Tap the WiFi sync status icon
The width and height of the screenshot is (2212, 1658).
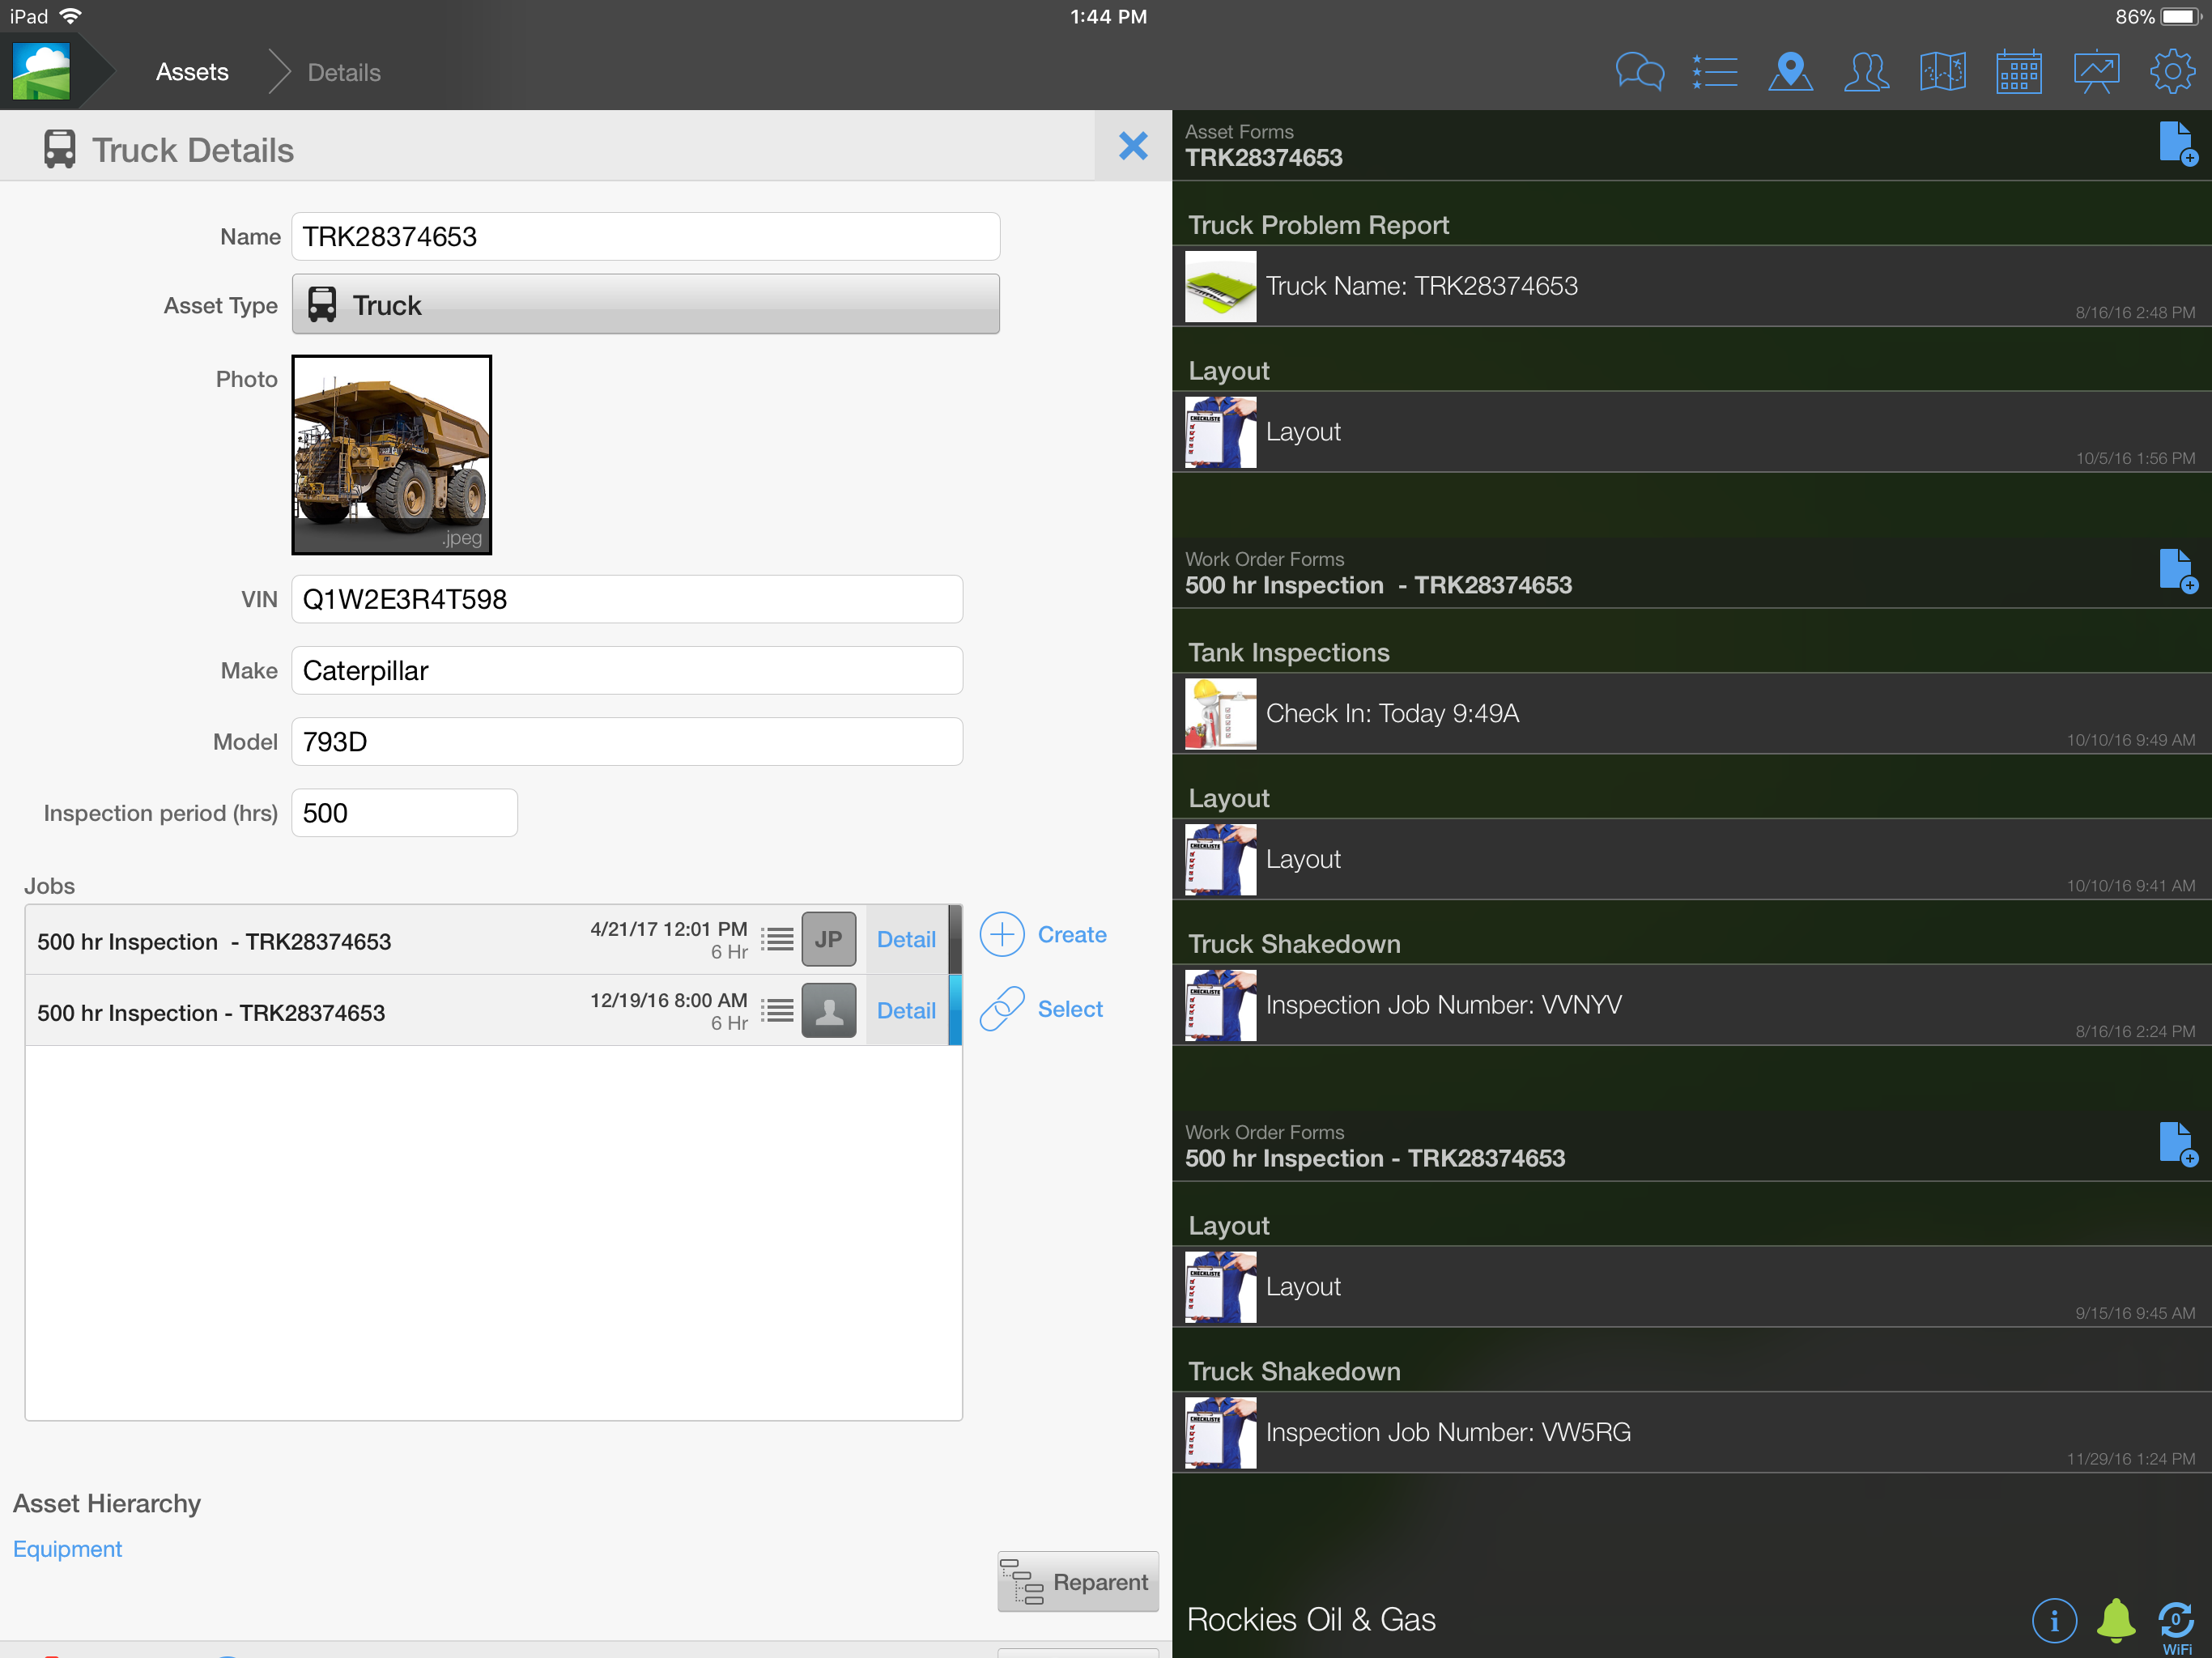click(2176, 1624)
